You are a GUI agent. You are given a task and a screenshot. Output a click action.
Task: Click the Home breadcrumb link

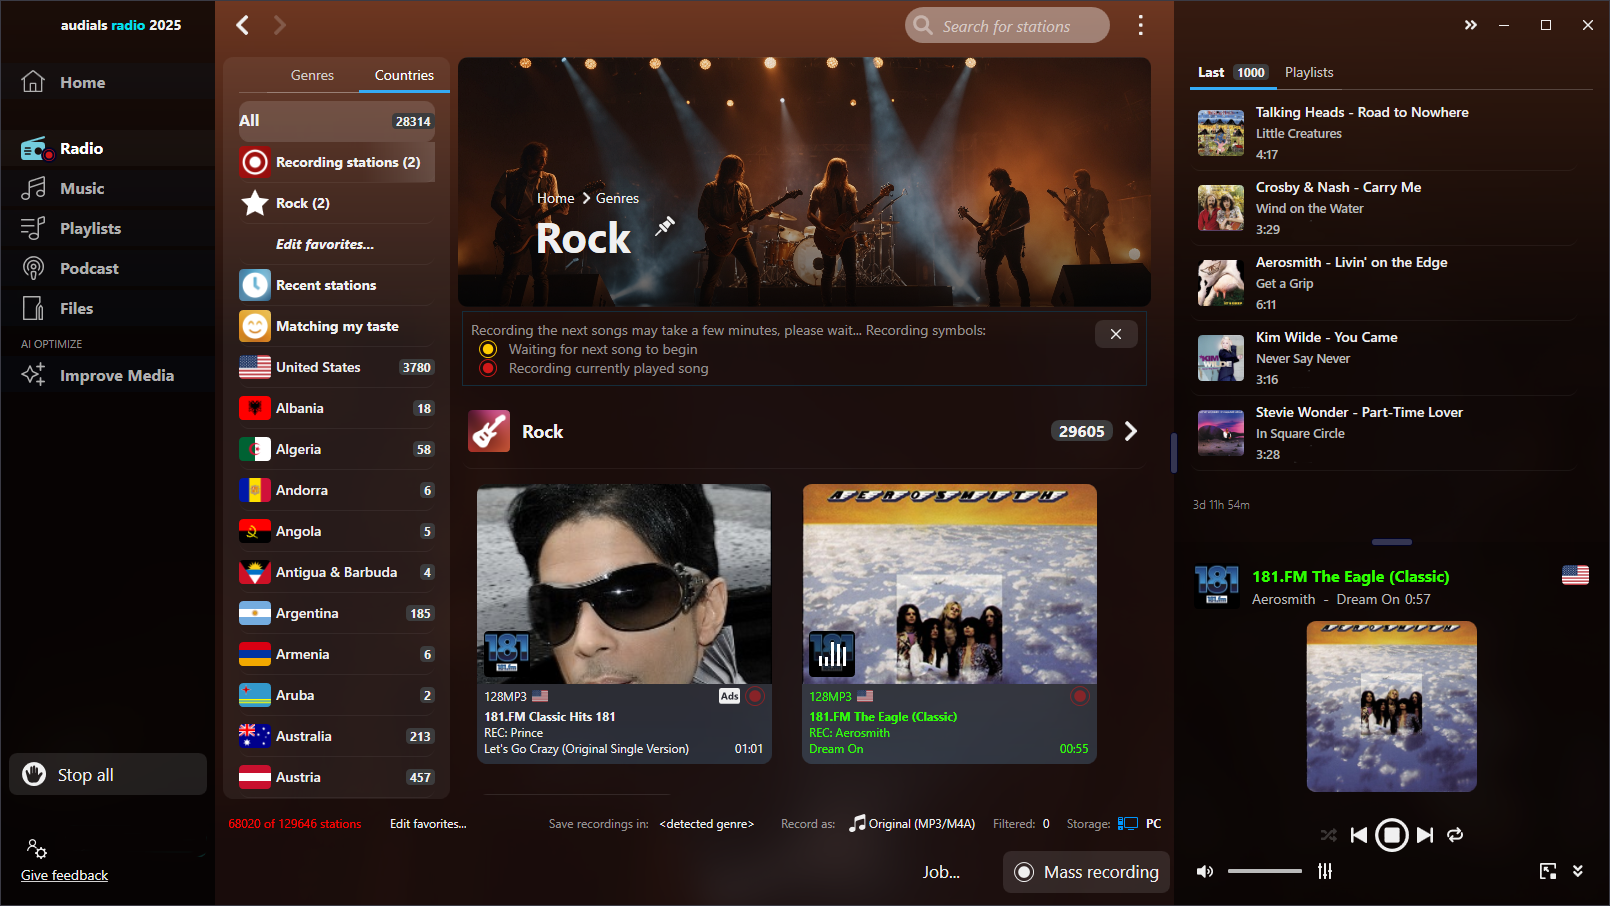tap(555, 198)
